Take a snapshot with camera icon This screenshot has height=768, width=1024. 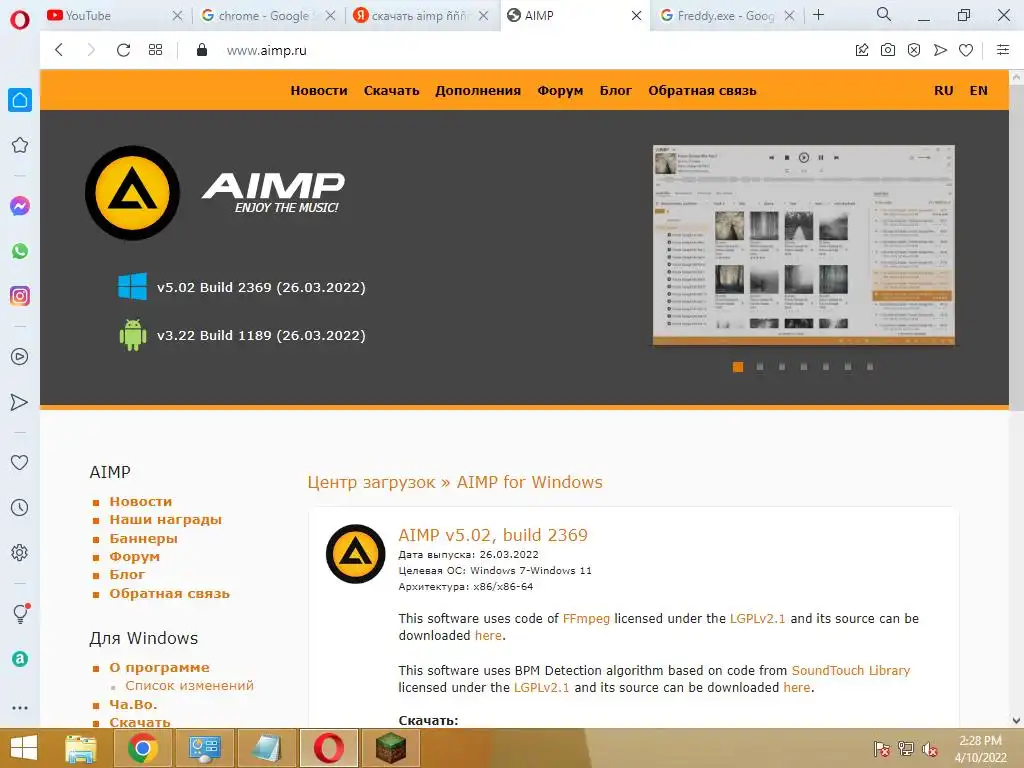coord(888,50)
